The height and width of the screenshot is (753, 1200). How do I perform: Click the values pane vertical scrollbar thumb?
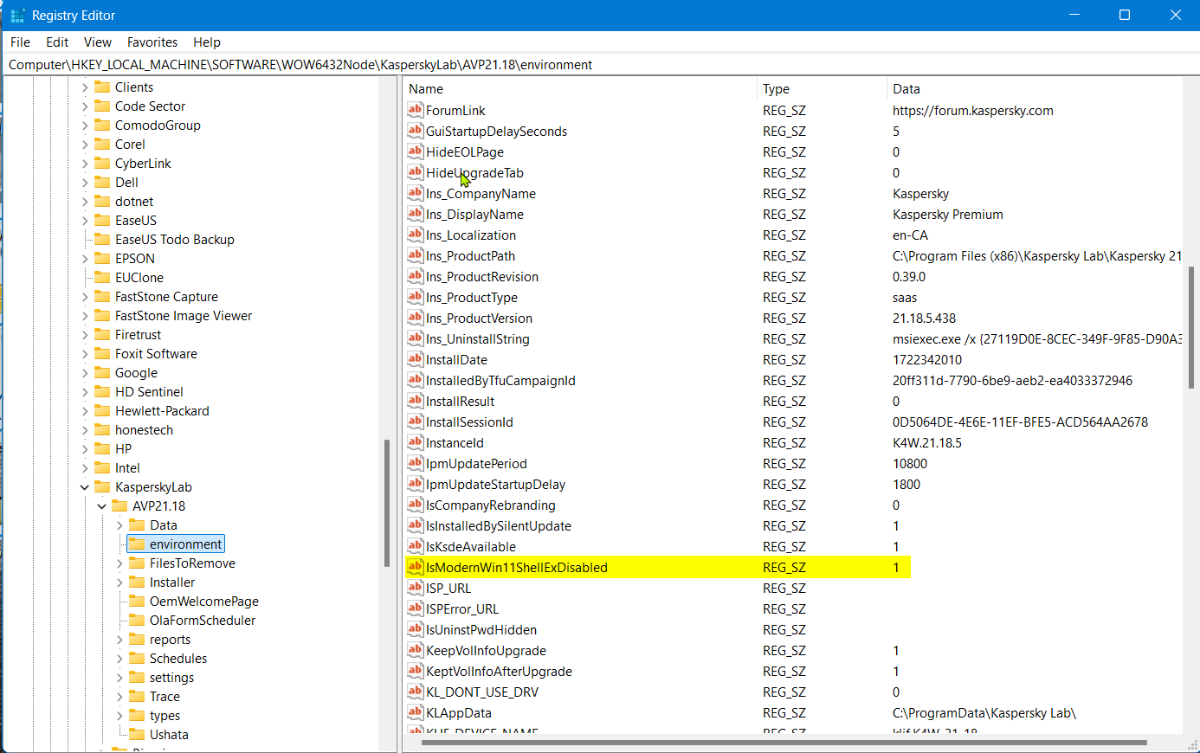pos(1190,326)
